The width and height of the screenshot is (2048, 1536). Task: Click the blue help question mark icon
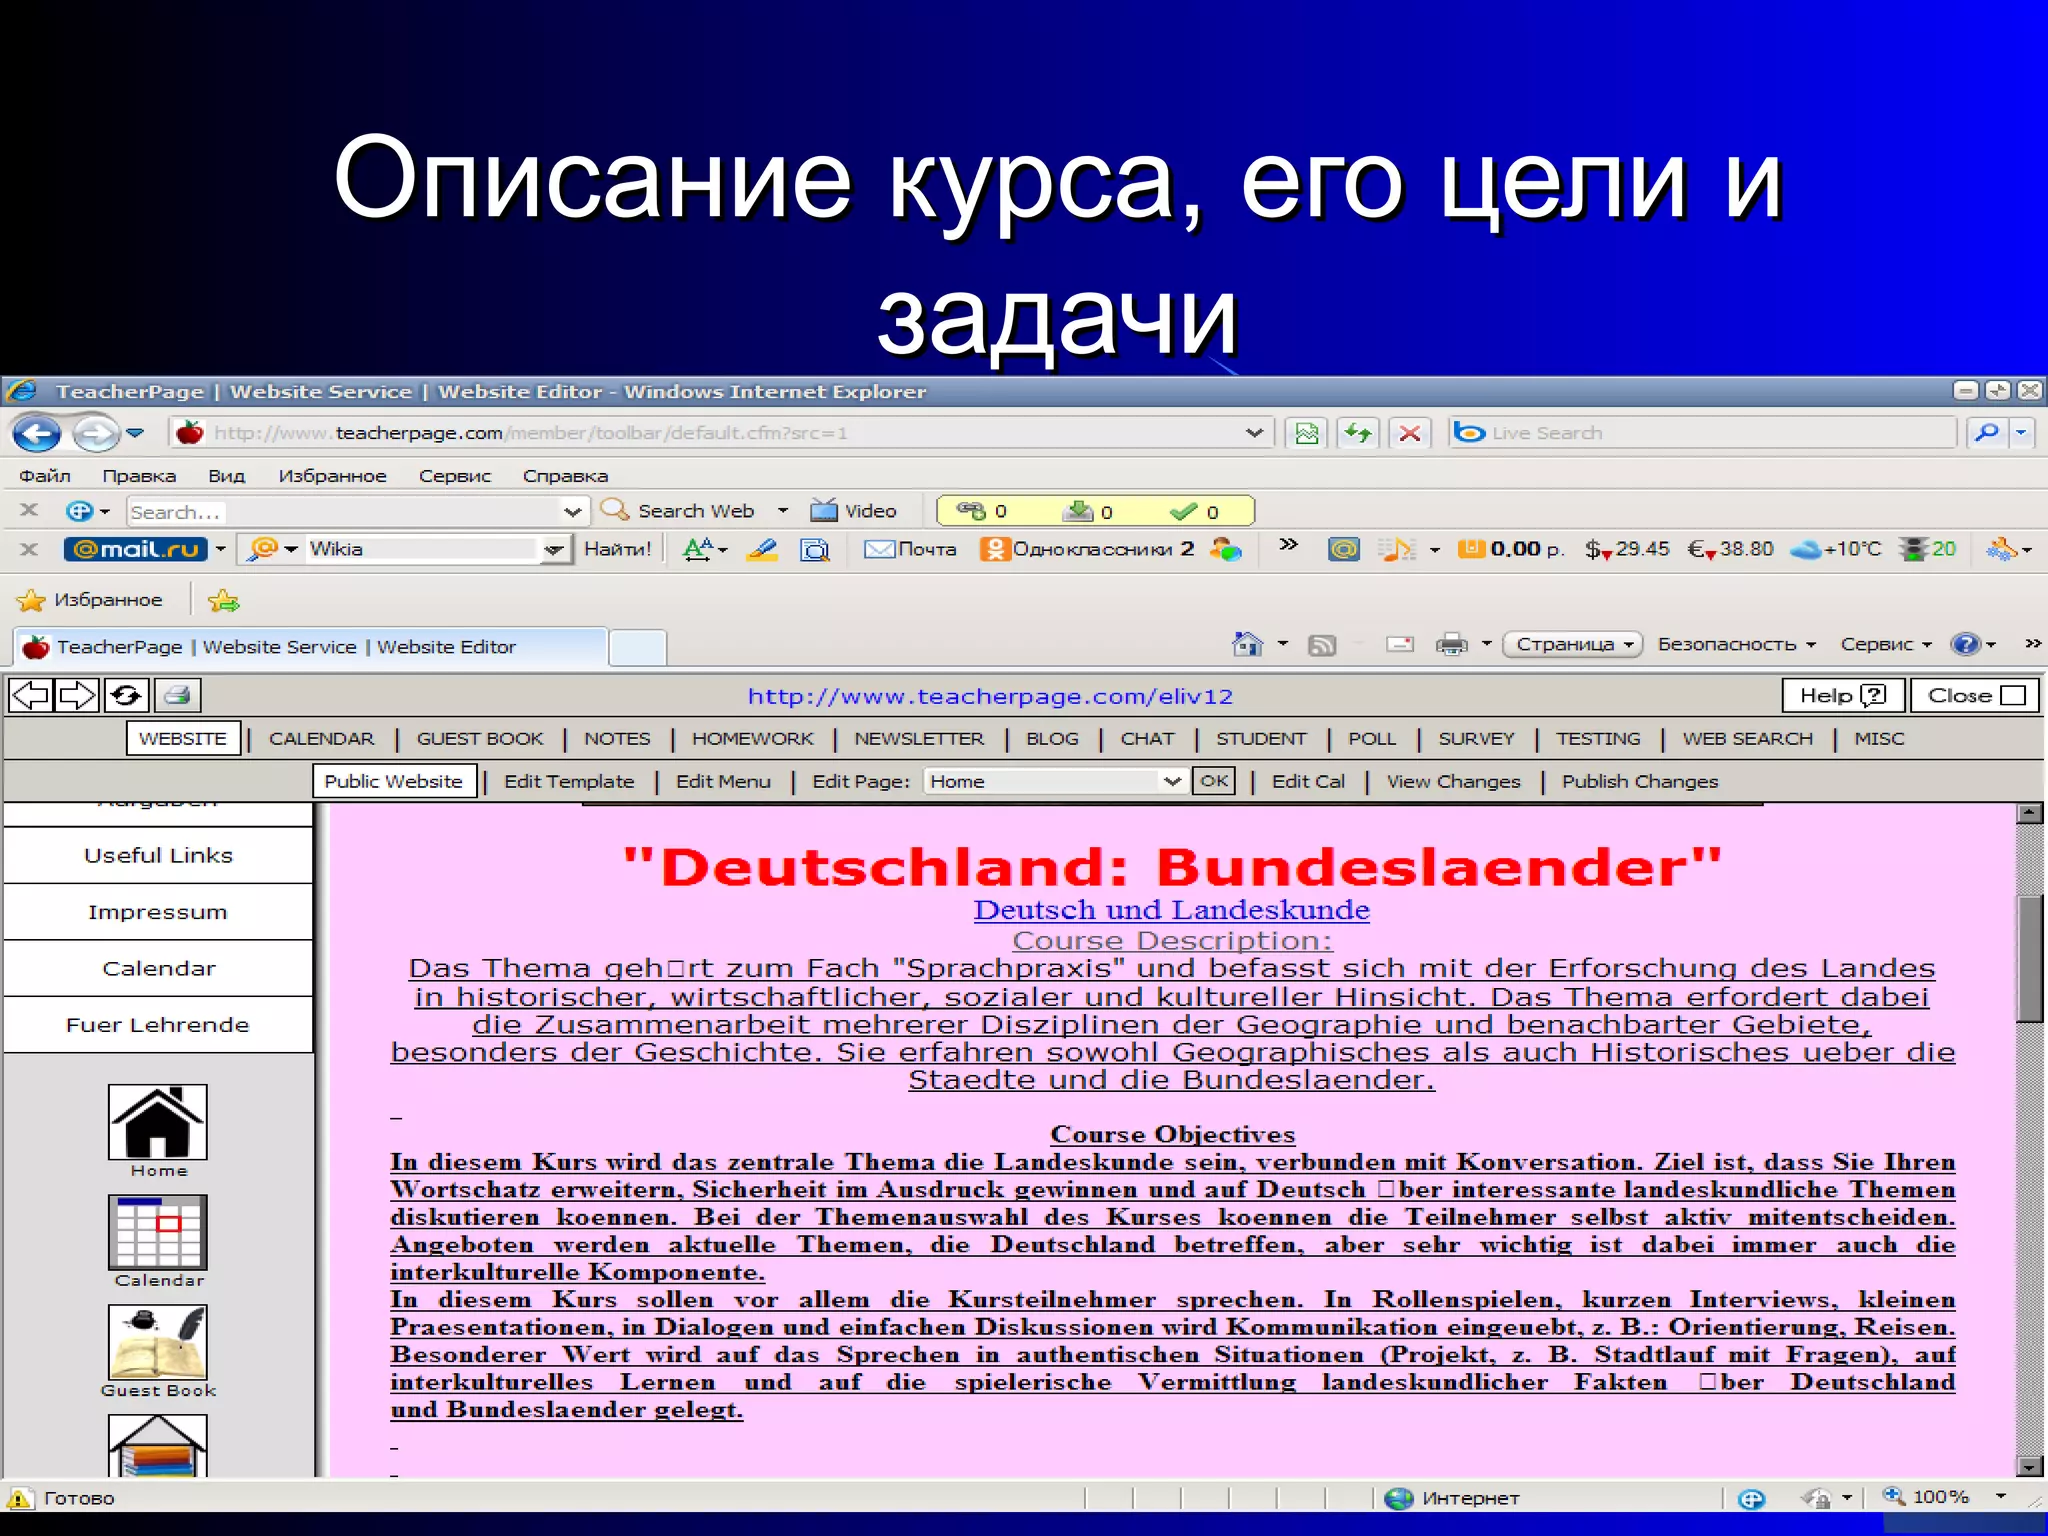pos(1964,644)
